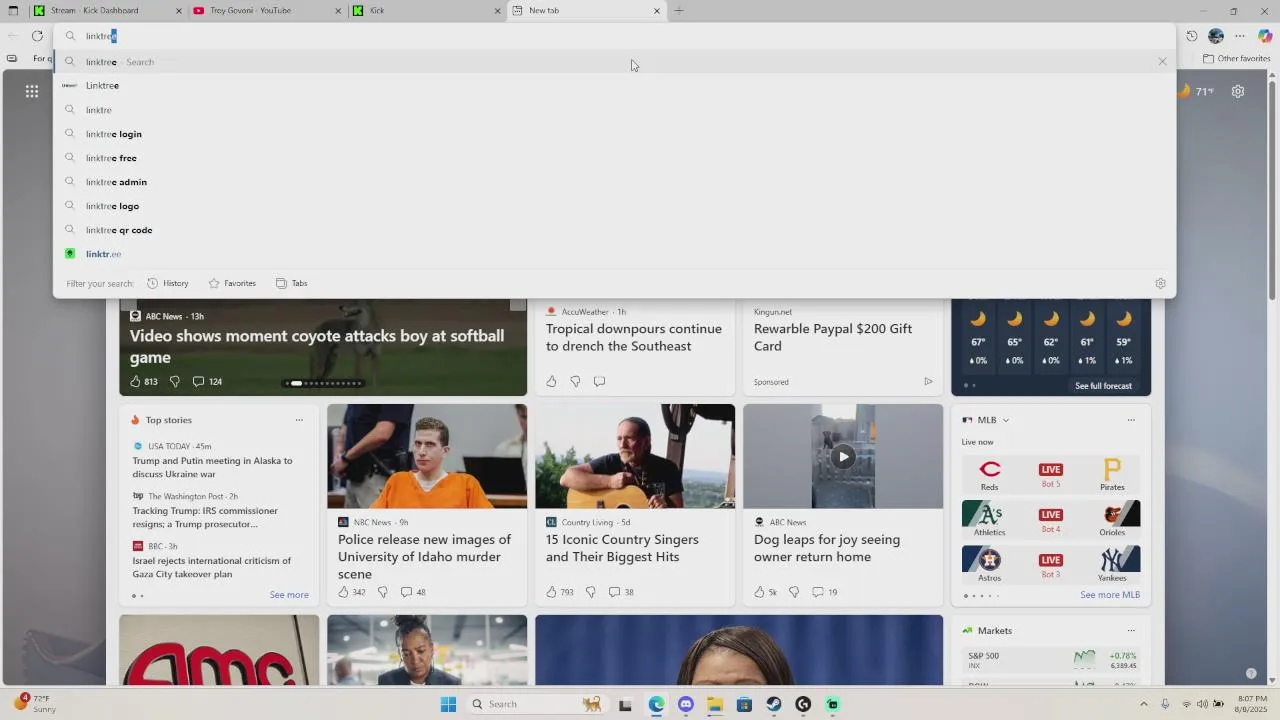Open See more top stories link
This screenshot has width=1280, height=720.
click(x=289, y=595)
